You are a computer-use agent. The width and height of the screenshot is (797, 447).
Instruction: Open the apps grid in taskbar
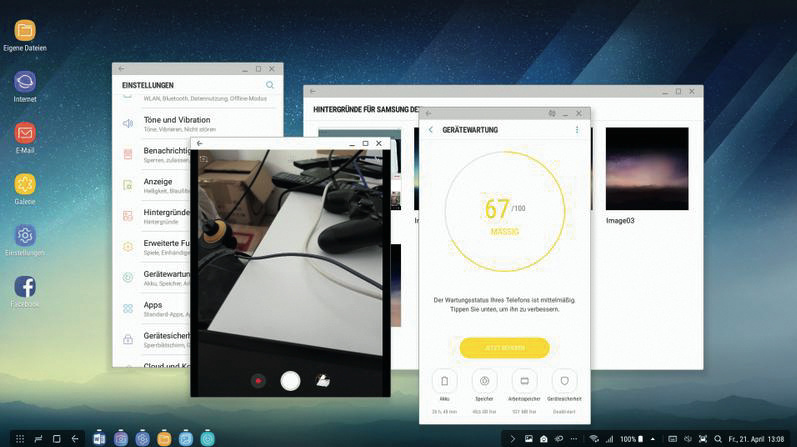(19, 439)
